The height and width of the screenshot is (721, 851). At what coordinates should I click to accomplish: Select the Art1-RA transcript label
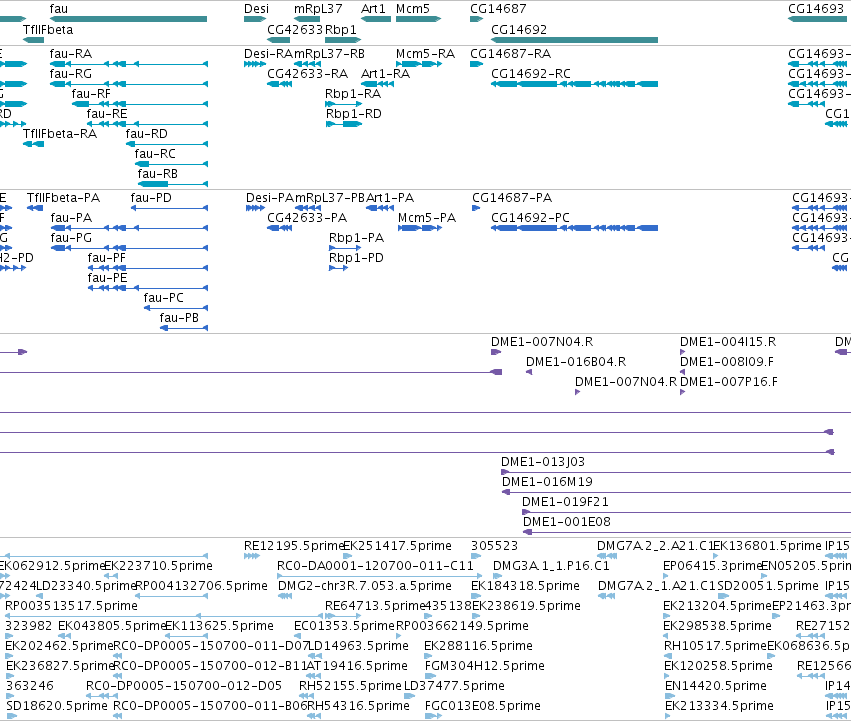[x=385, y=73]
